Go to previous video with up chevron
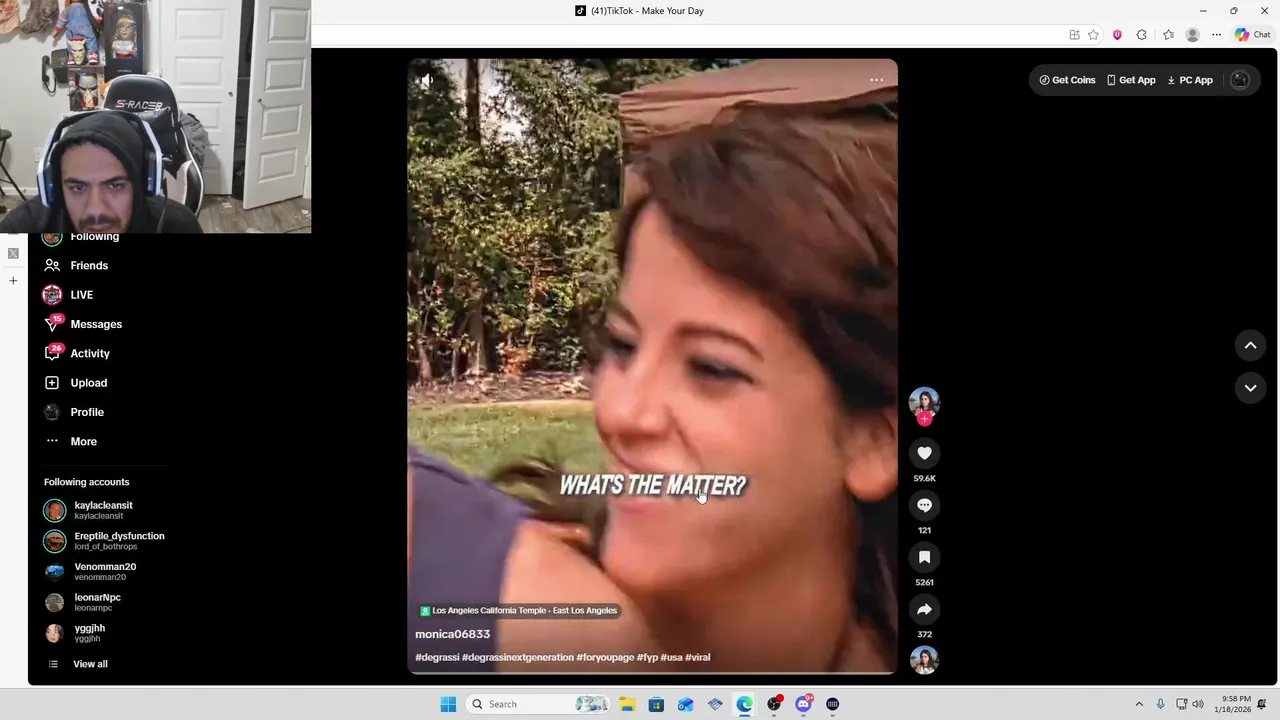This screenshot has width=1280, height=720. 1250,345
